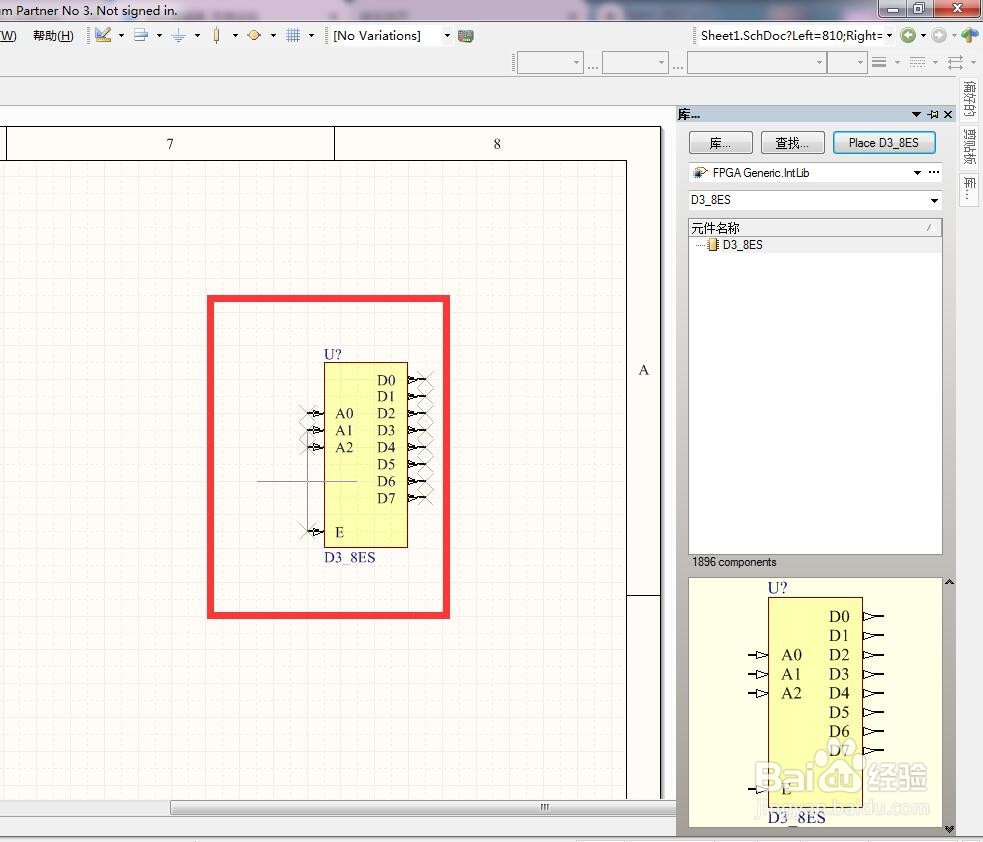Screen dimensions: 983x842
Task: Click the component symbol preview
Action: pos(815,702)
